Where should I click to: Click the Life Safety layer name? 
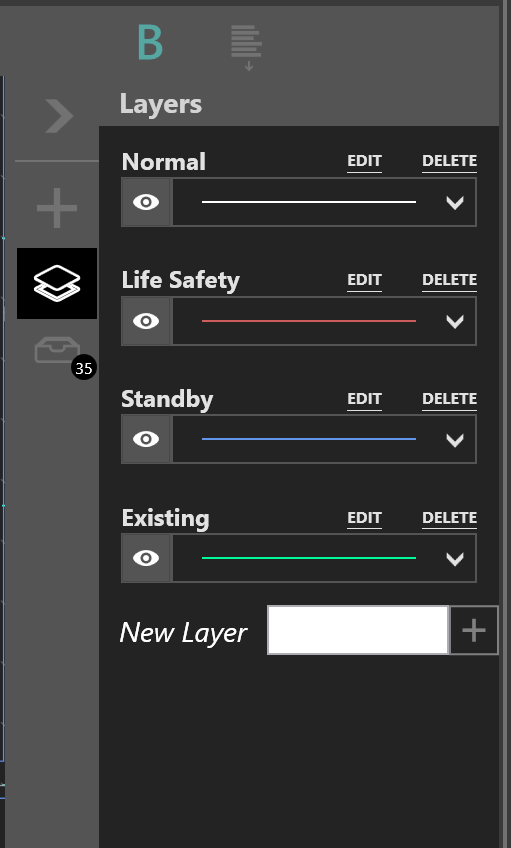pos(181,281)
